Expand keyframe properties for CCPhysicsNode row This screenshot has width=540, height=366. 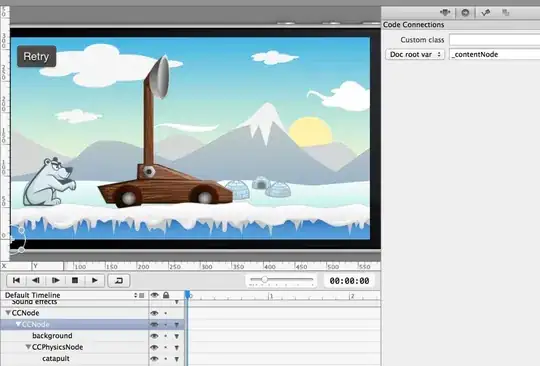coord(177,348)
